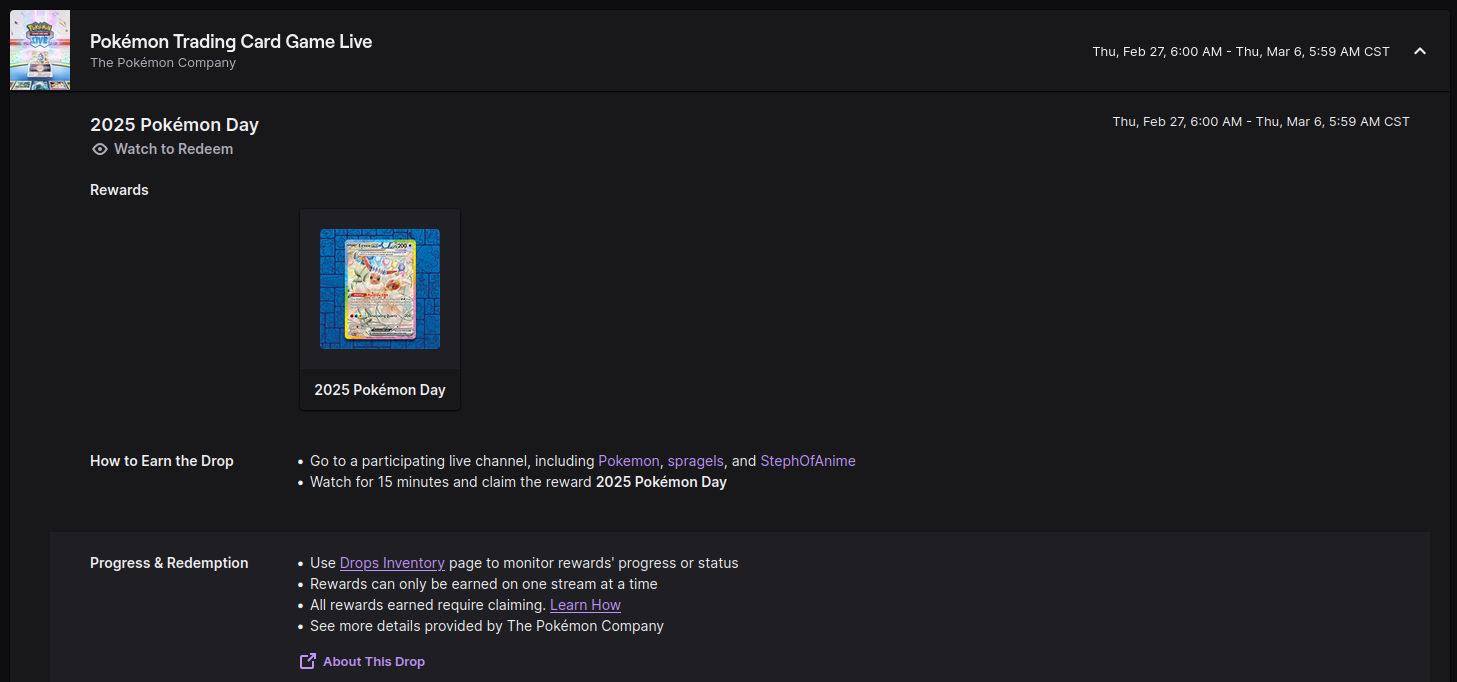Screen dimensions: 1457x682
Task: Click the Rewards section label
Action: pyautogui.click(x=119, y=190)
